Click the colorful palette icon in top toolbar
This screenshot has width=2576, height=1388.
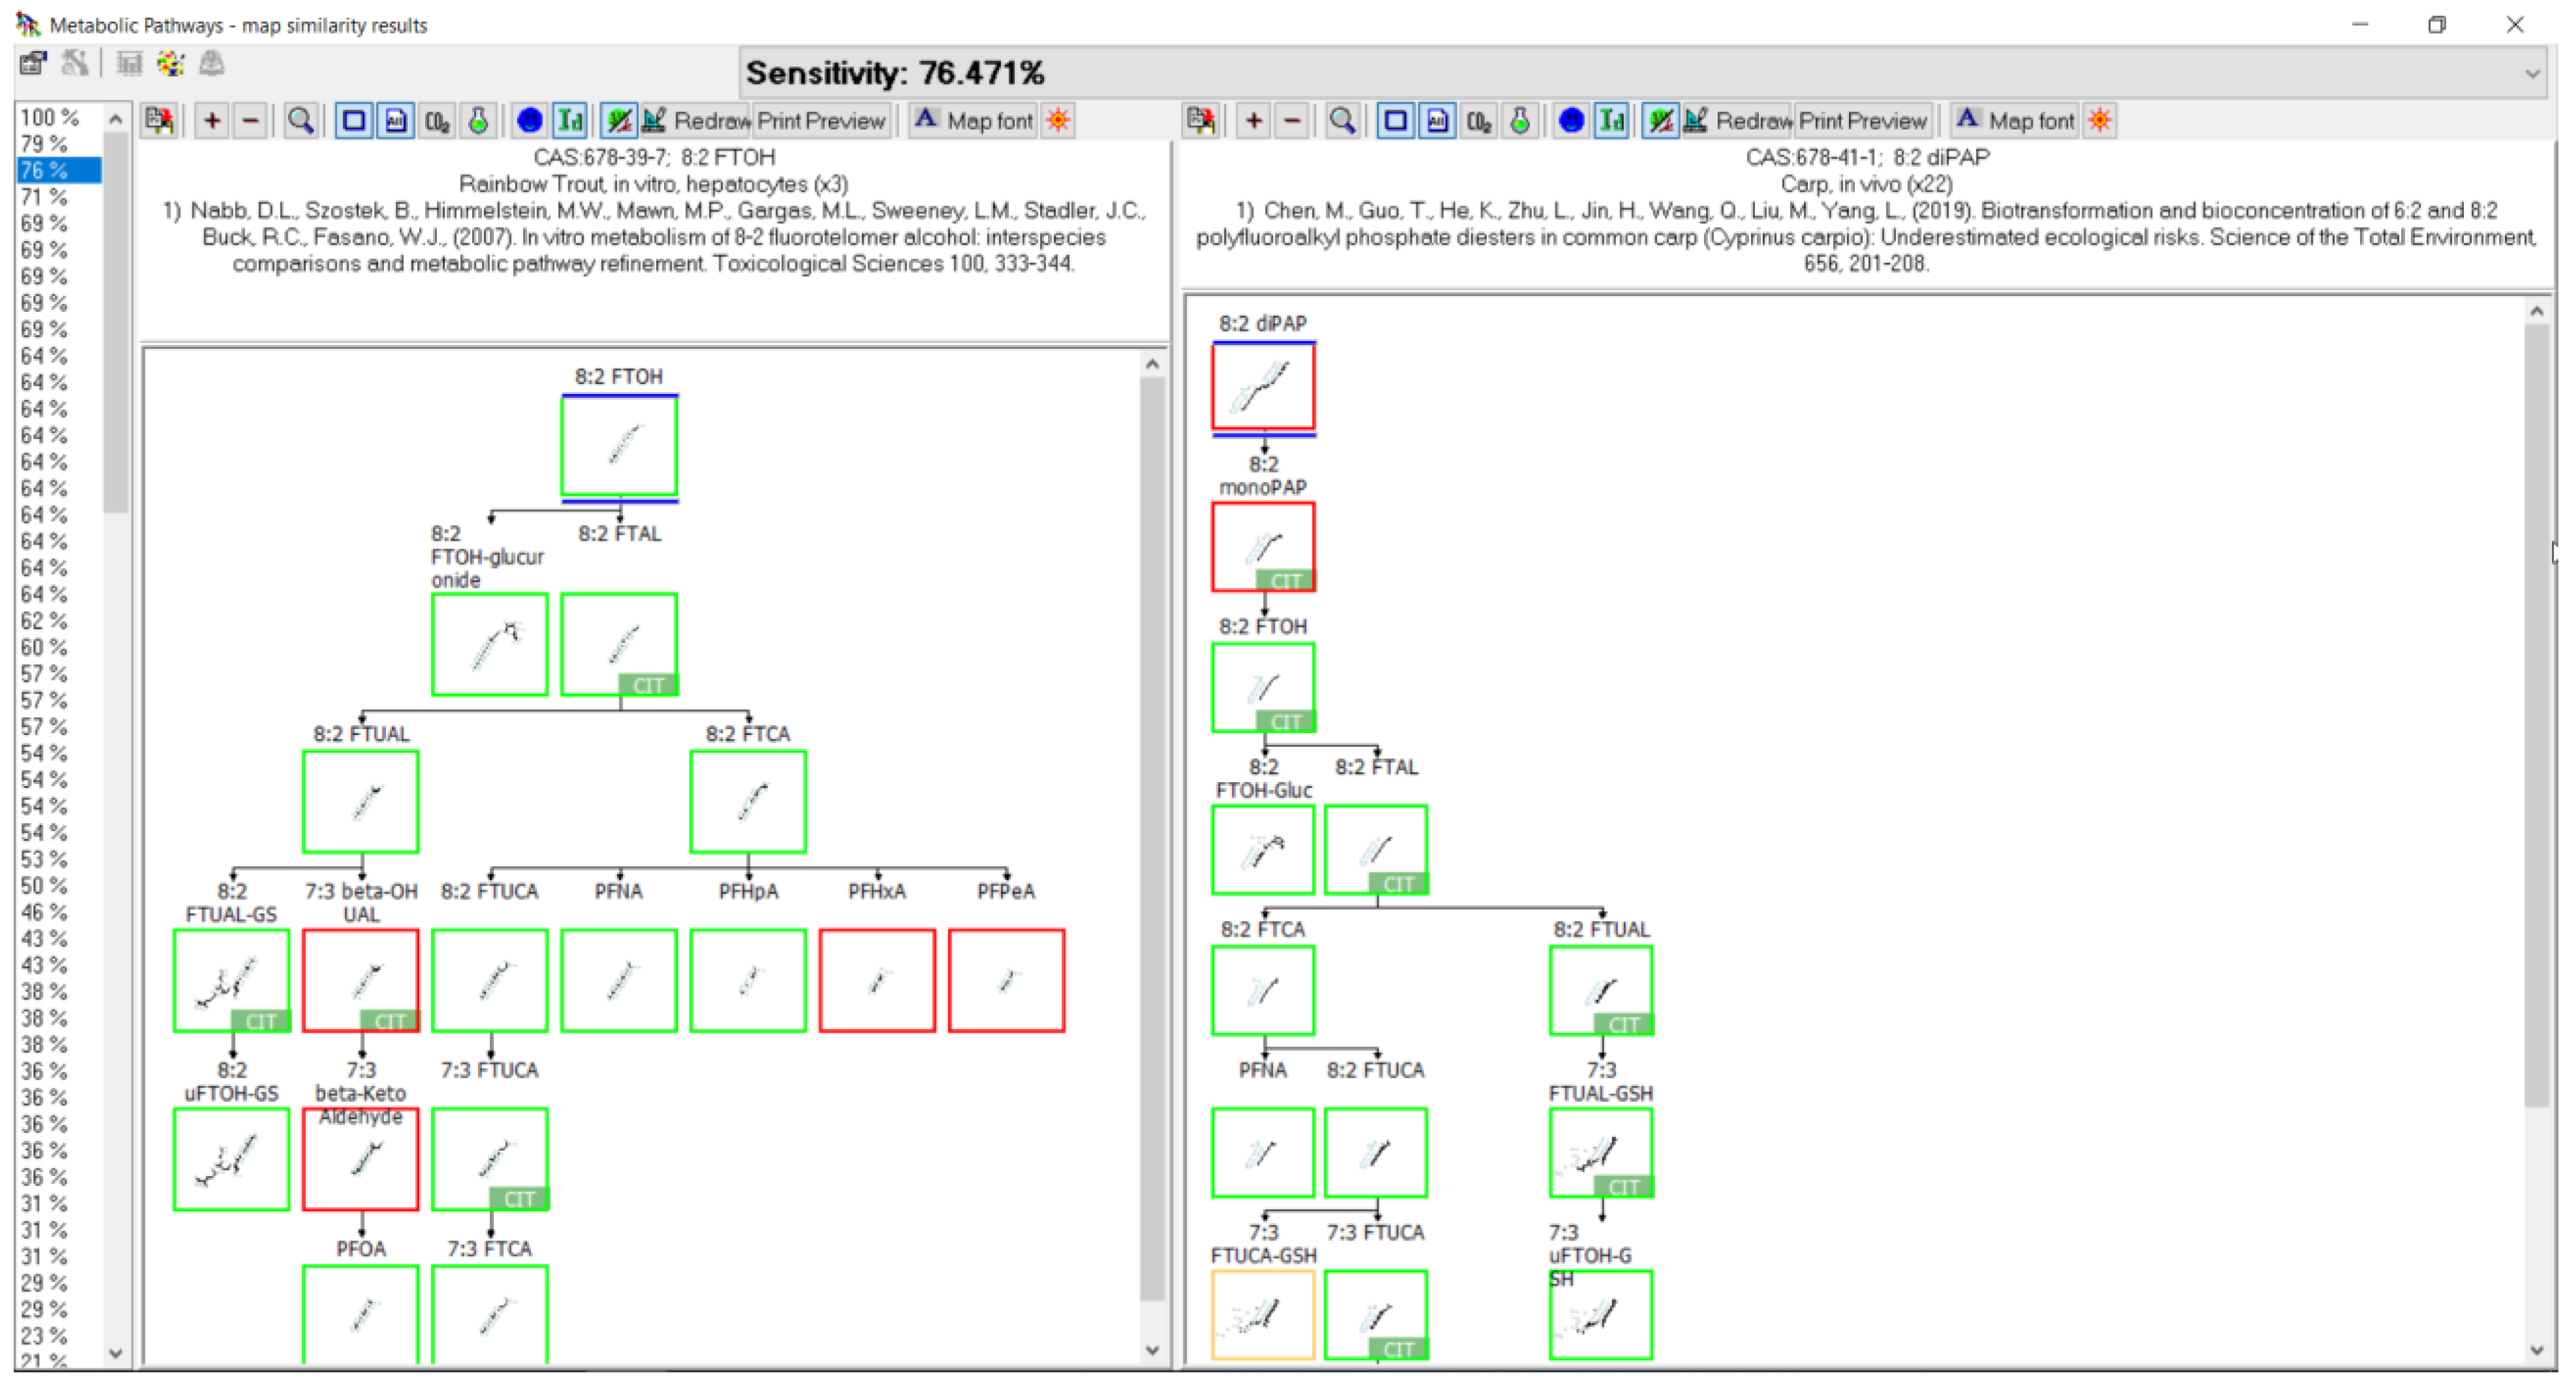[x=171, y=64]
